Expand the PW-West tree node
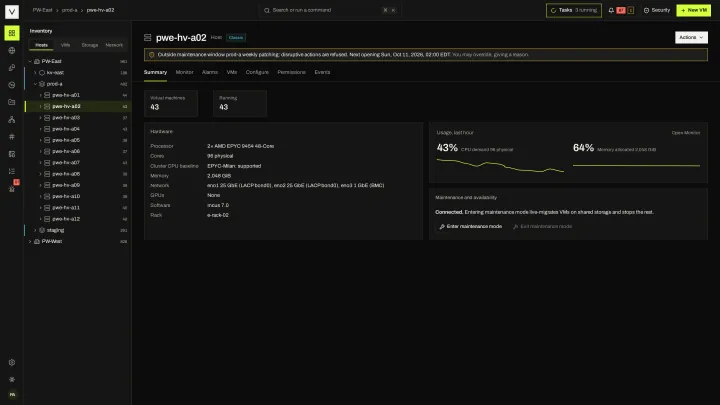Viewport: 720px width, 405px height. point(30,241)
